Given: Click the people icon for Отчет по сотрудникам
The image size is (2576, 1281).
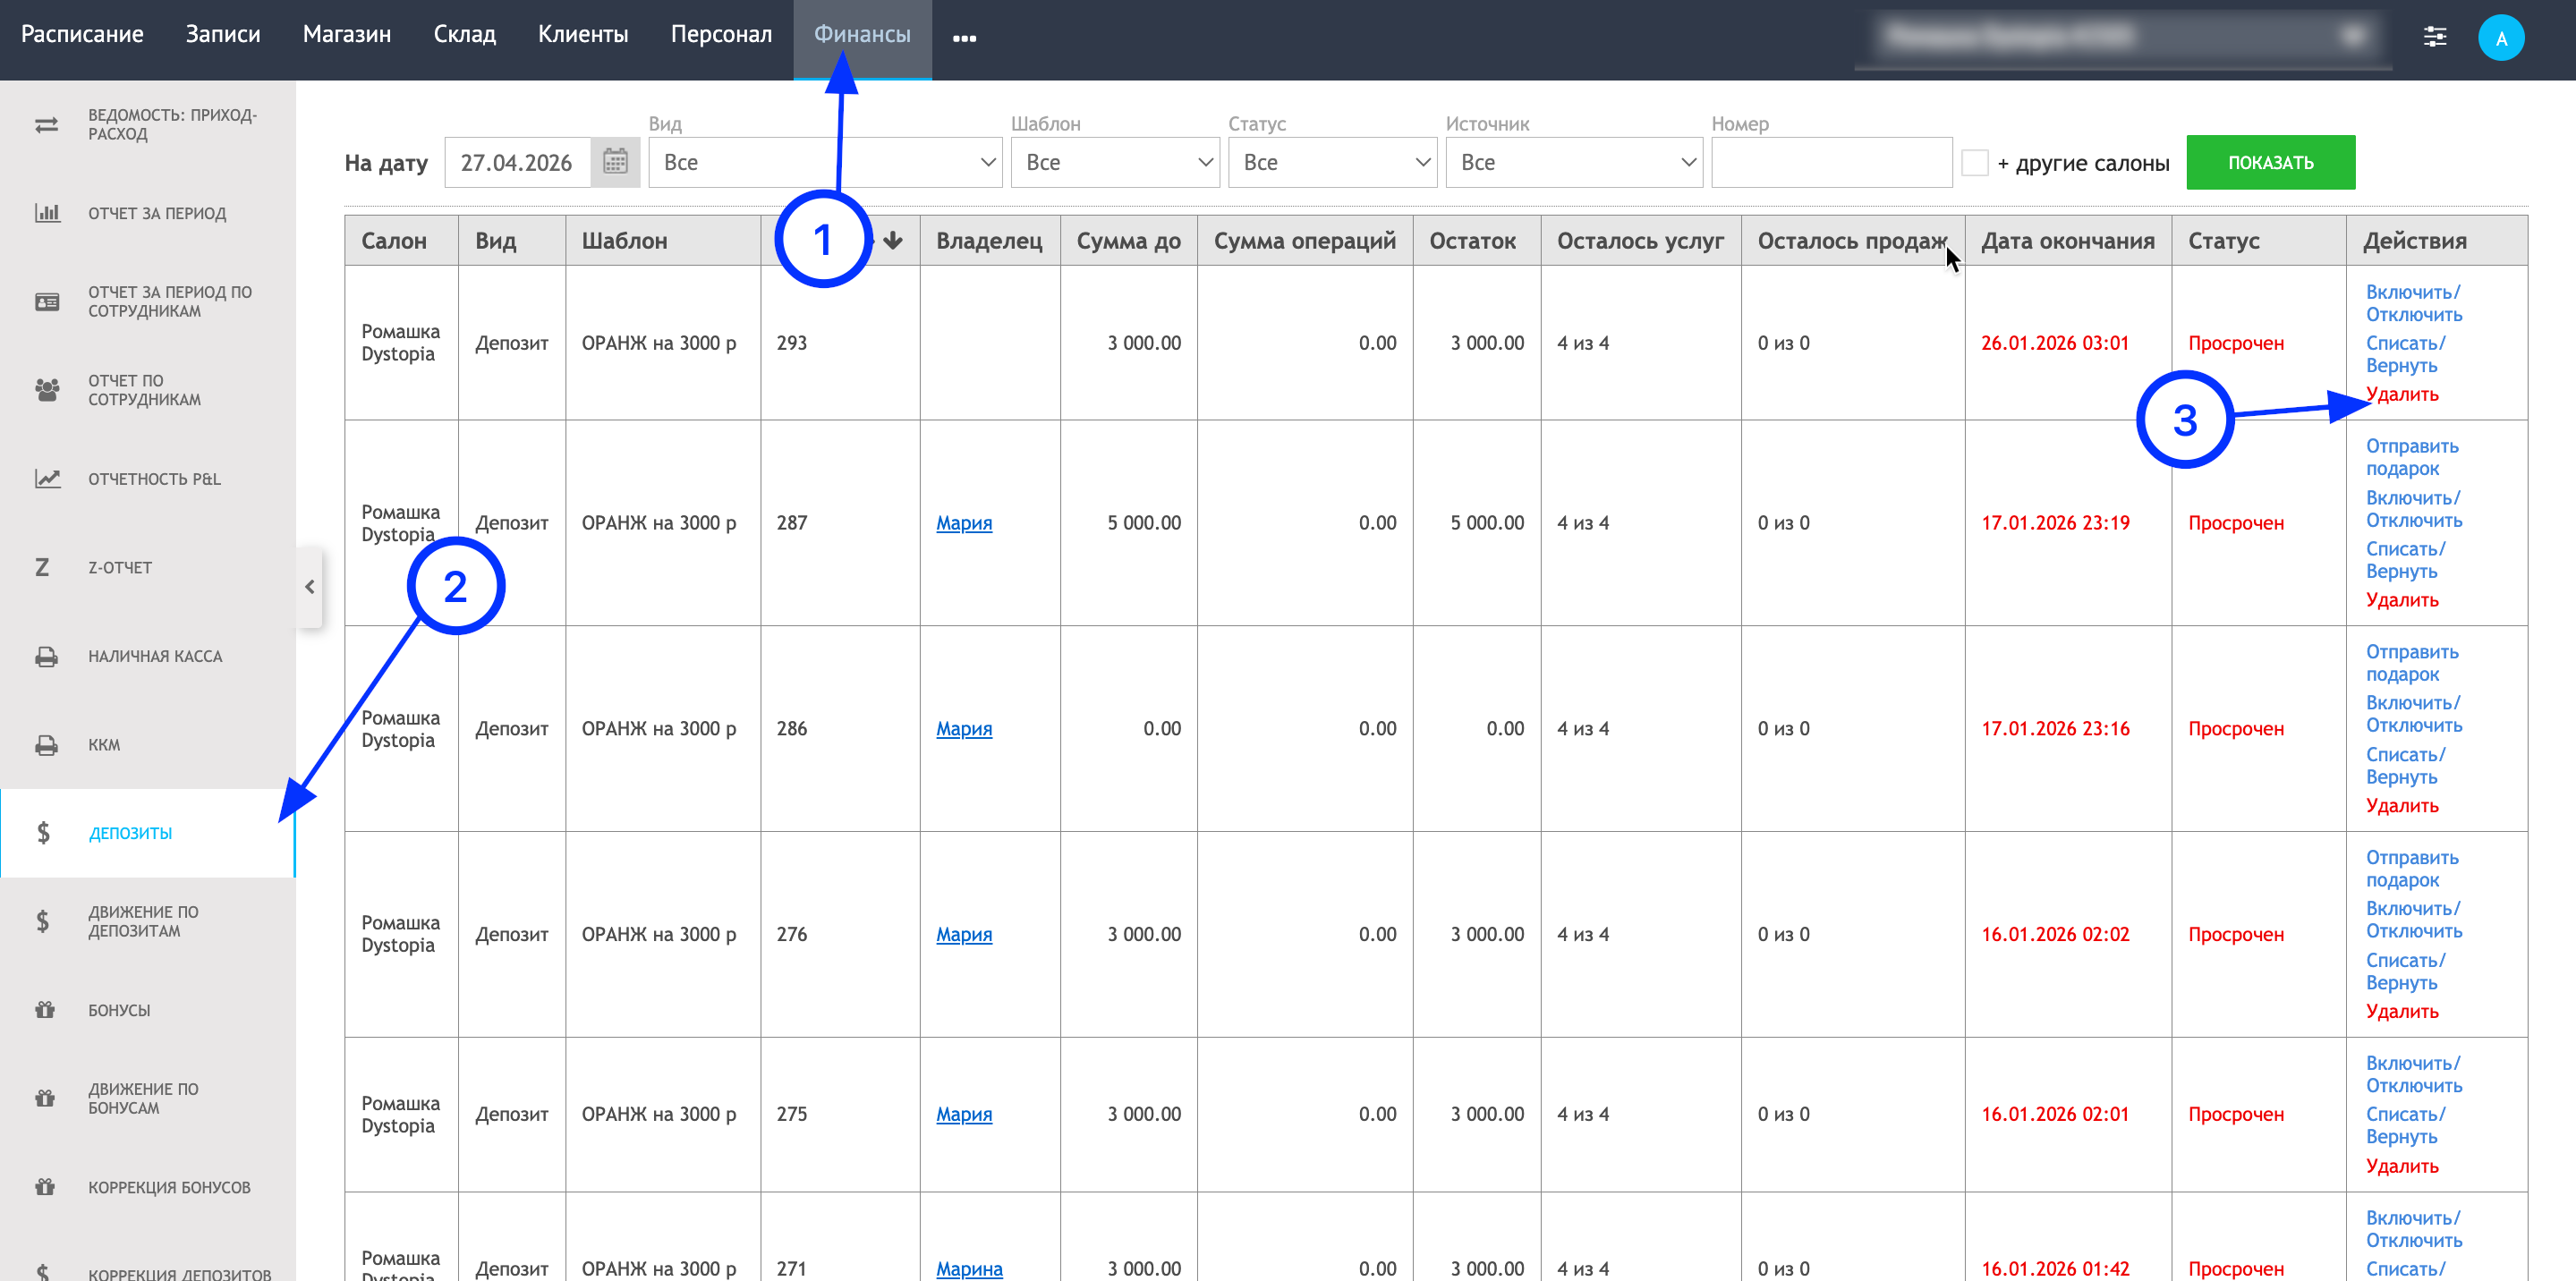Looking at the screenshot, I should (46, 390).
